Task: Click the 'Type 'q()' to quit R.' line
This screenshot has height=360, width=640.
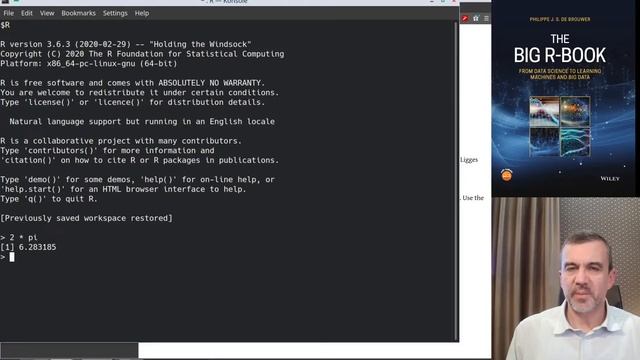Action: point(49,199)
